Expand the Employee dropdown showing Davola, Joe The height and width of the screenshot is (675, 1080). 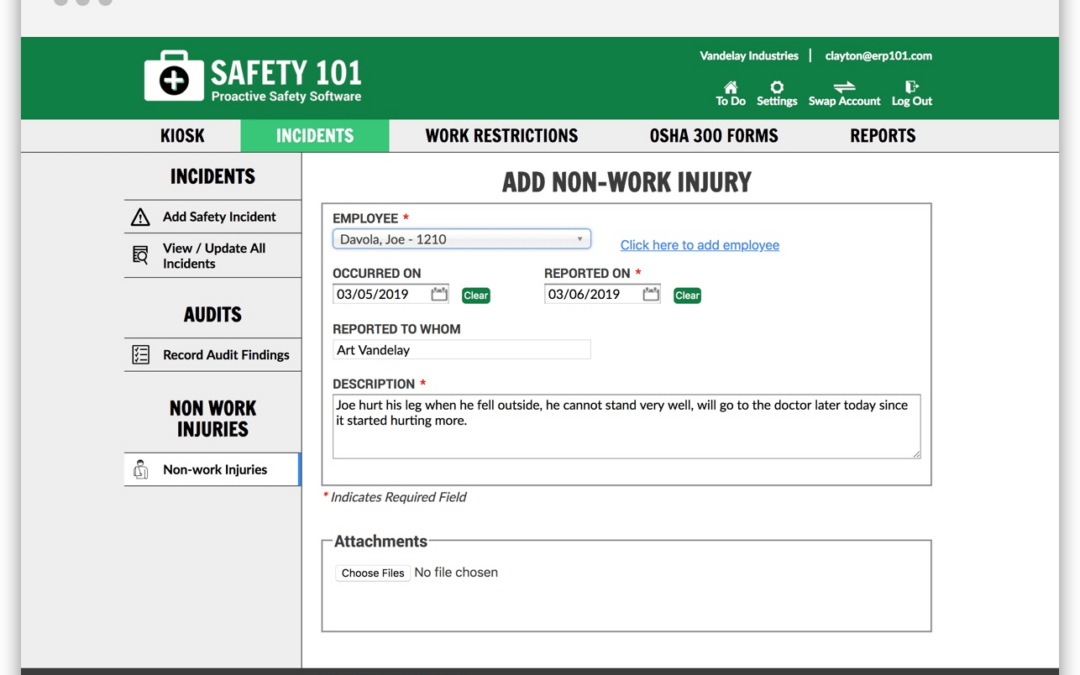[461, 239]
